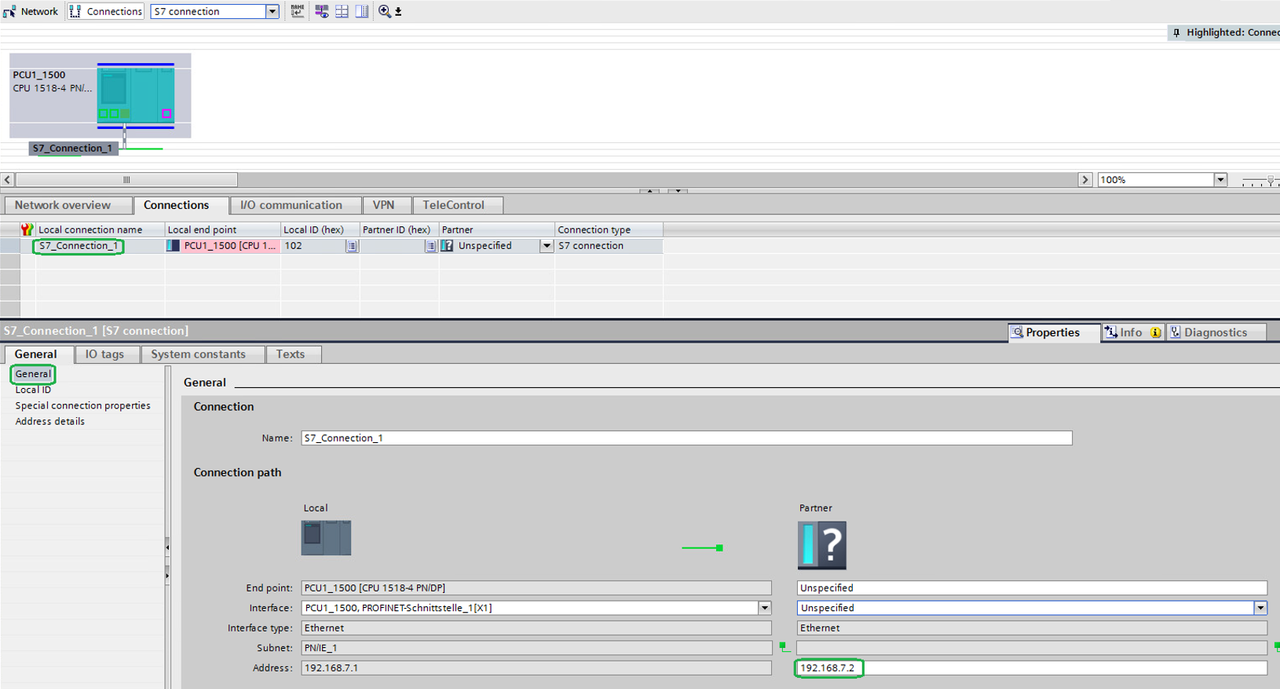Click the Partner End point Unspecified field
The image size is (1280, 689).
click(x=1032, y=588)
